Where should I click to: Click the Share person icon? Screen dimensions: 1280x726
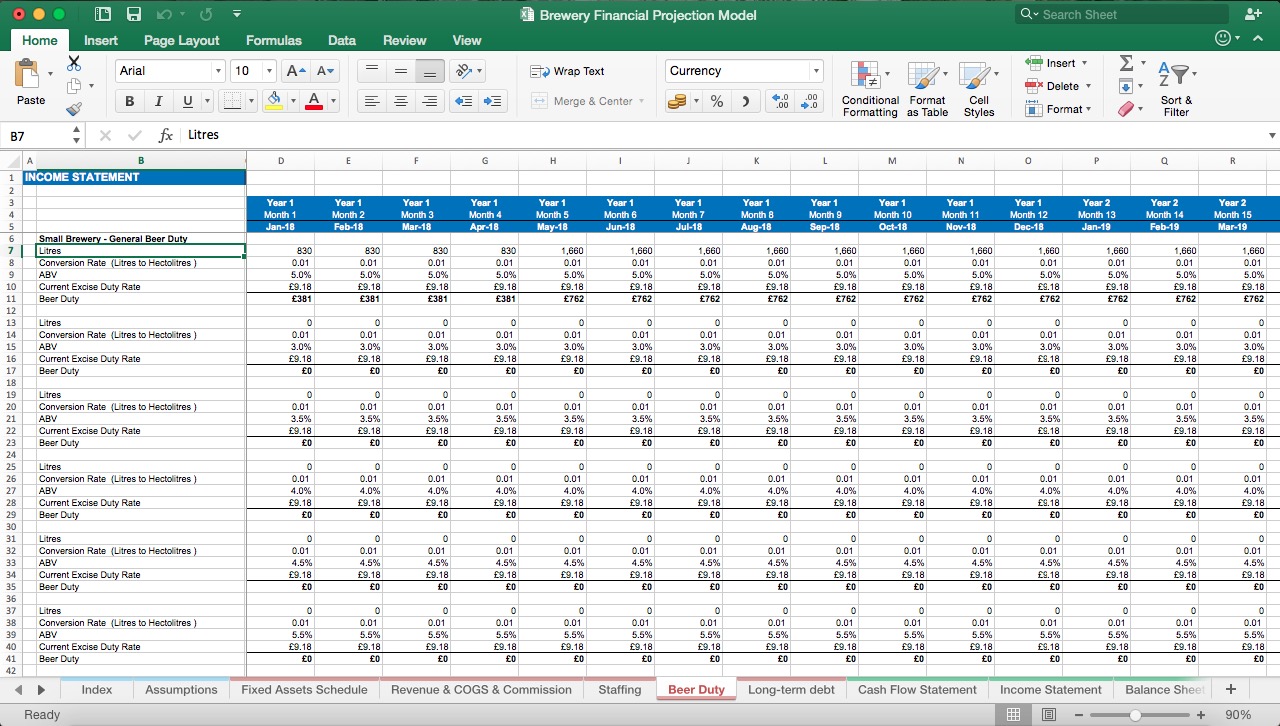pos(1253,14)
